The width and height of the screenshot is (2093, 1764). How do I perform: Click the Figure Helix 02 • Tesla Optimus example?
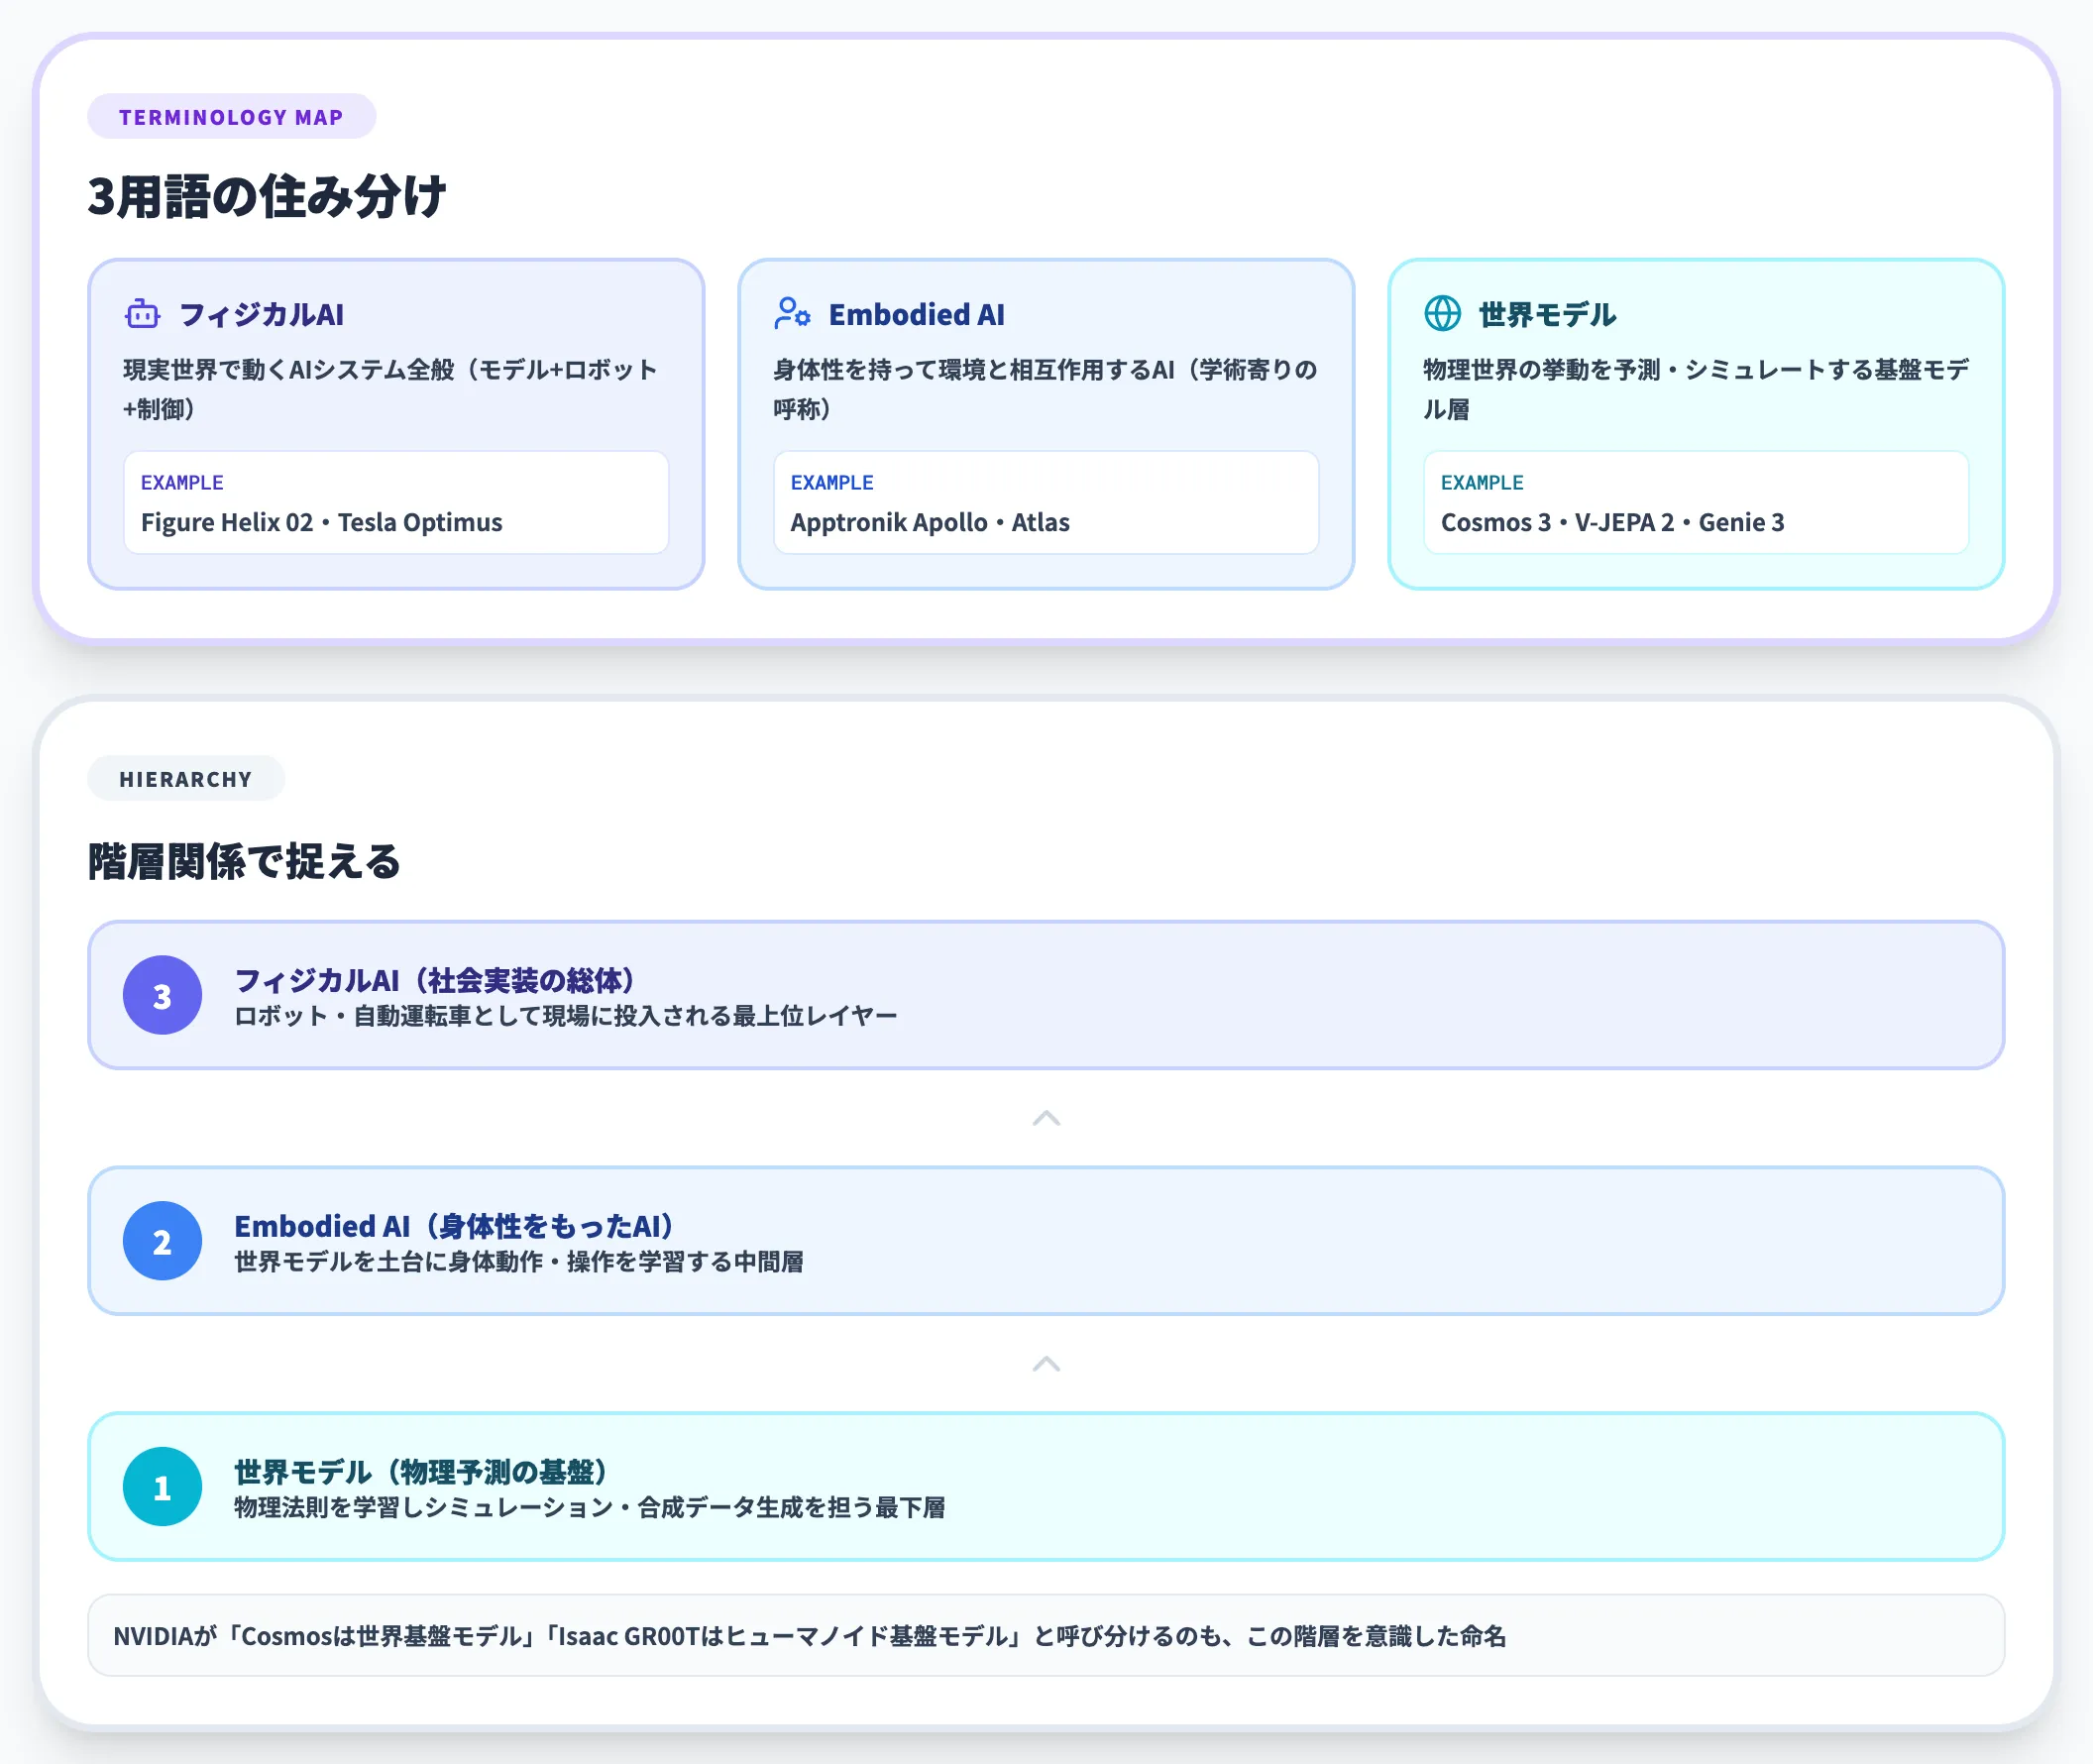[x=322, y=523]
